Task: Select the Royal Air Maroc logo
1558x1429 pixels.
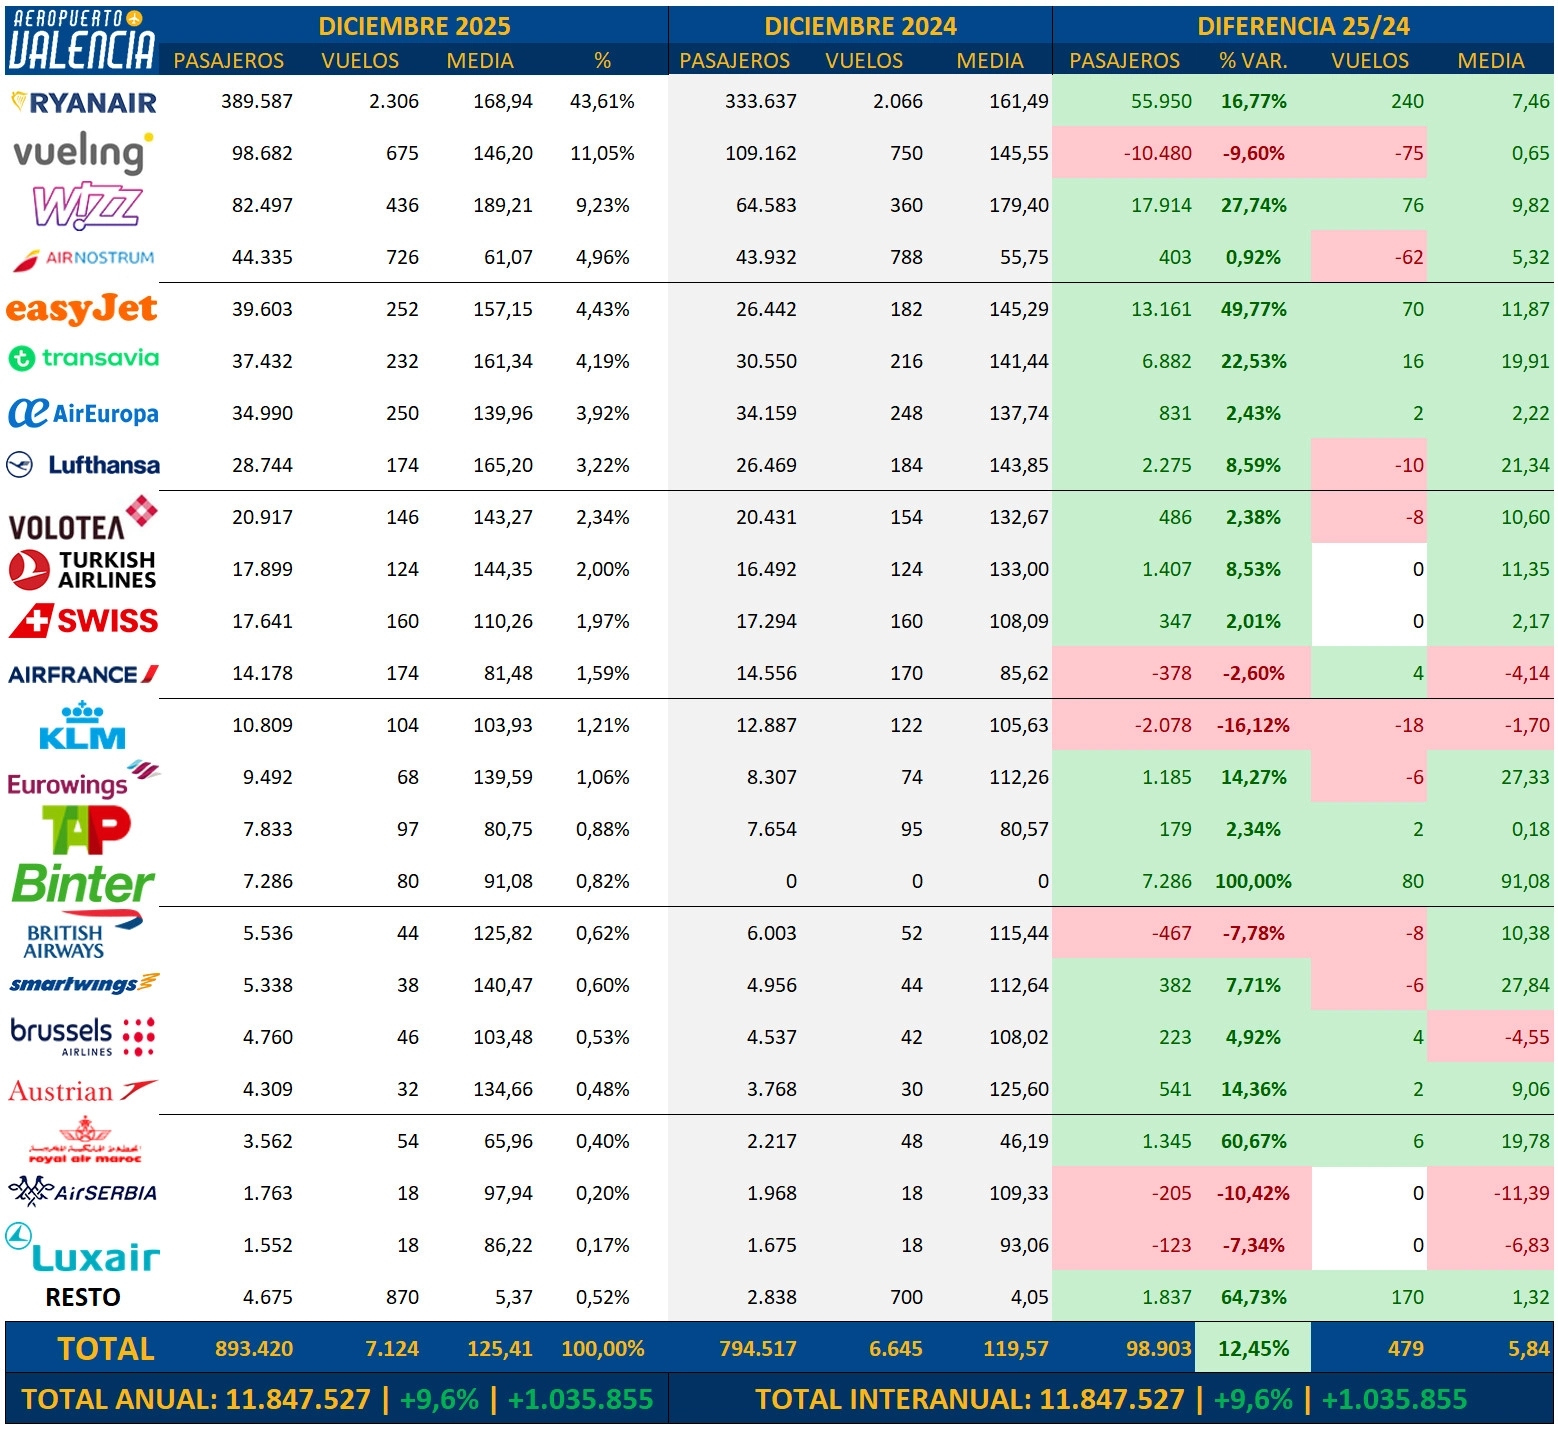Action: tap(84, 1141)
